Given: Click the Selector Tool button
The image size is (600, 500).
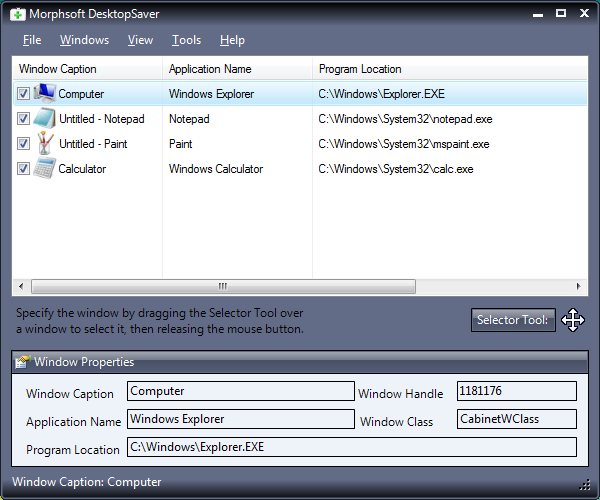Looking at the screenshot, I should 513,320.
